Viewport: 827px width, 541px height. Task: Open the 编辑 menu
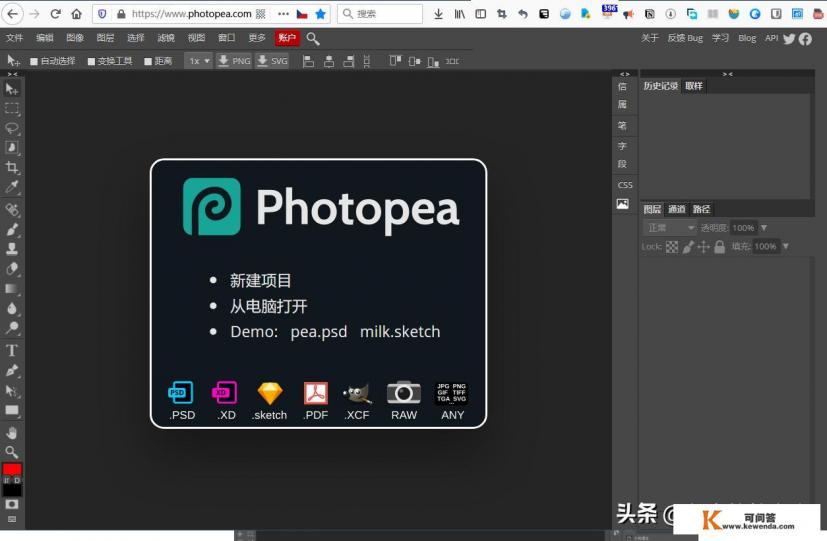tap(45, 38)
